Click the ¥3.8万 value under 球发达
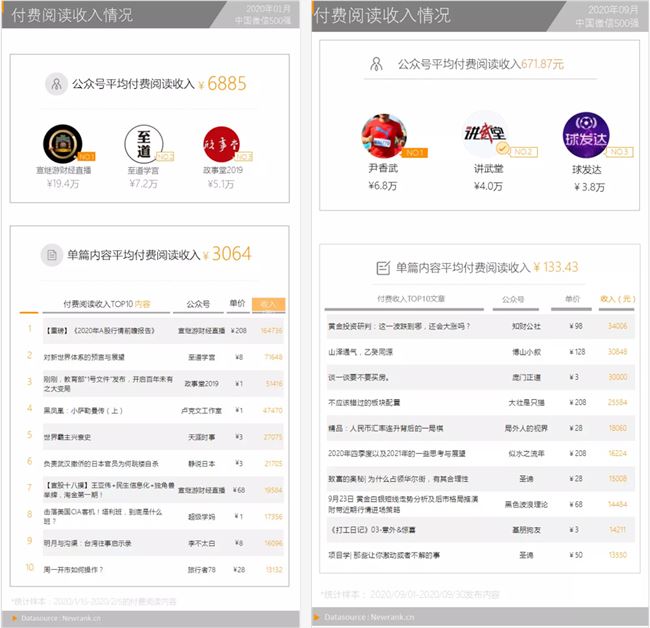Viewport: 650px width, 628px height. [589, 187]
